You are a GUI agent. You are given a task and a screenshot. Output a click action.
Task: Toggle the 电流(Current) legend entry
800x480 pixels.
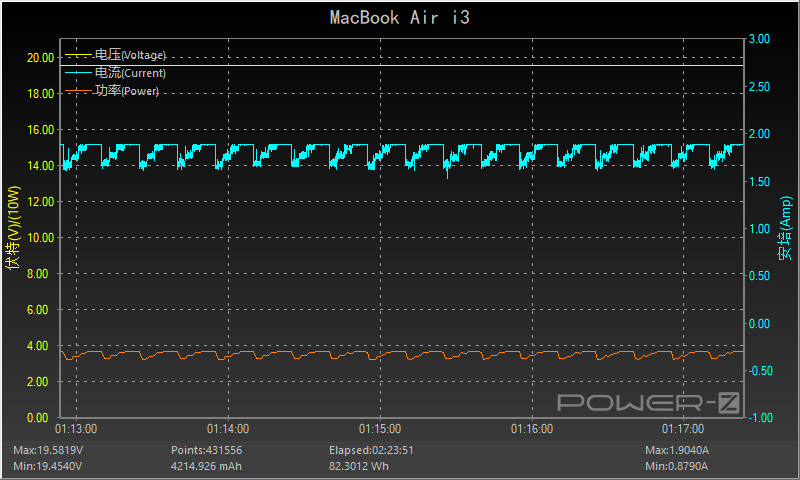pos(130,73)
